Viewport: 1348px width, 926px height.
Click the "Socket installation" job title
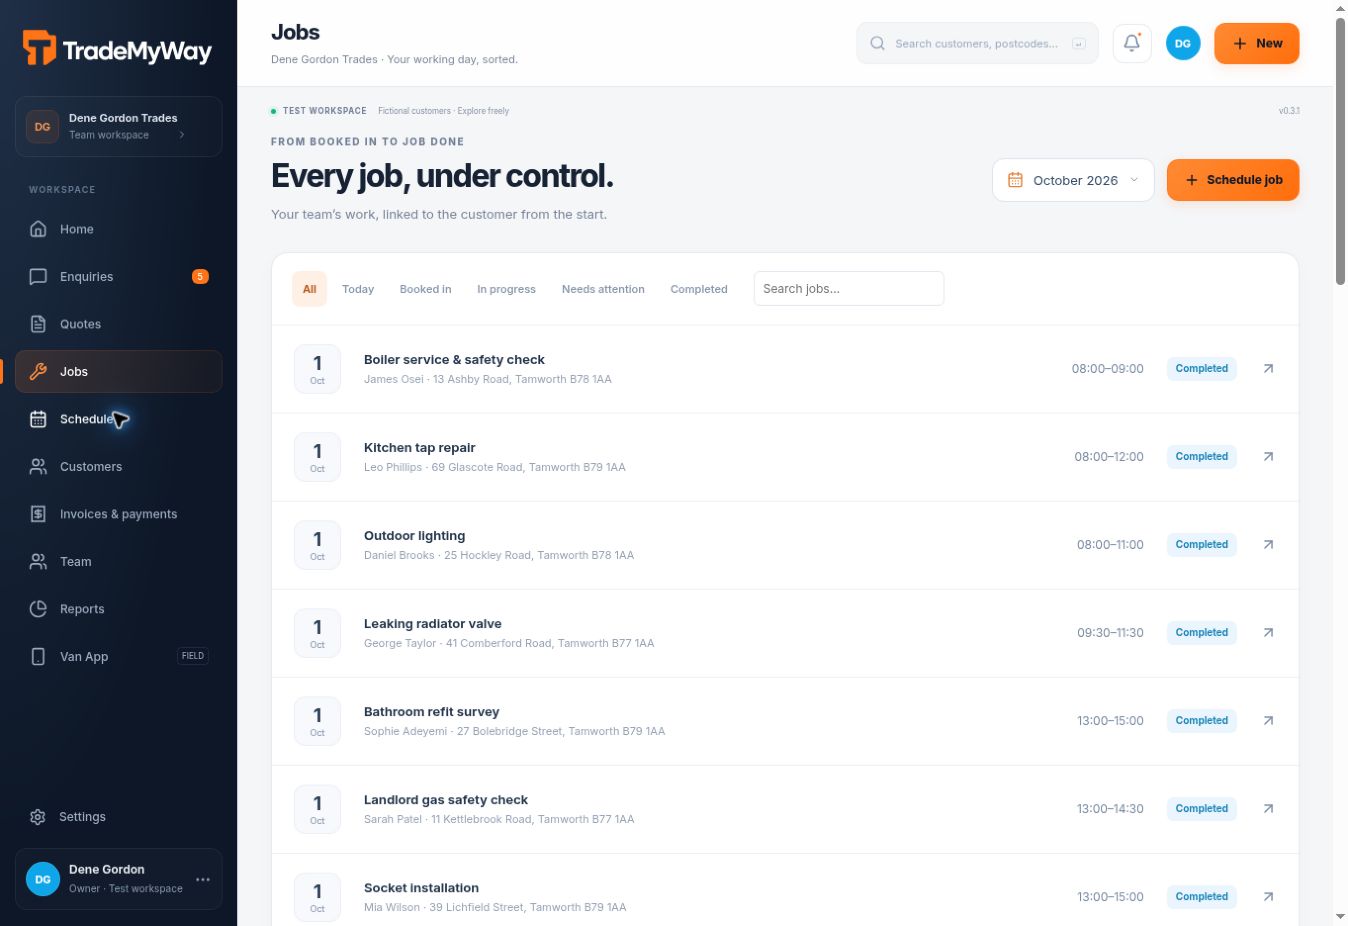421,887
